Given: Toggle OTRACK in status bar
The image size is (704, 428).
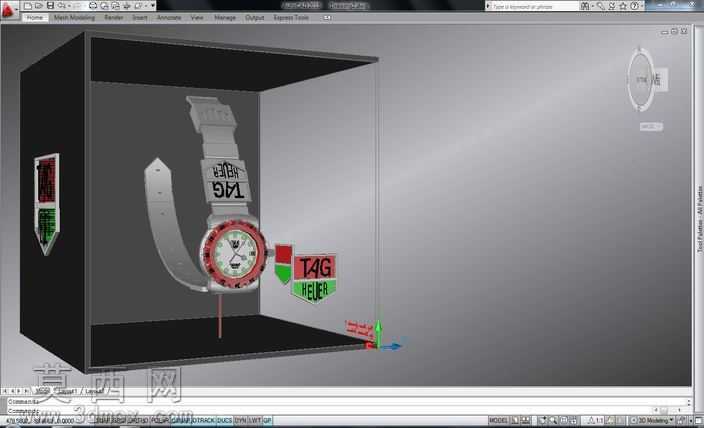Looking at the screenshot, I should [204, 421].
